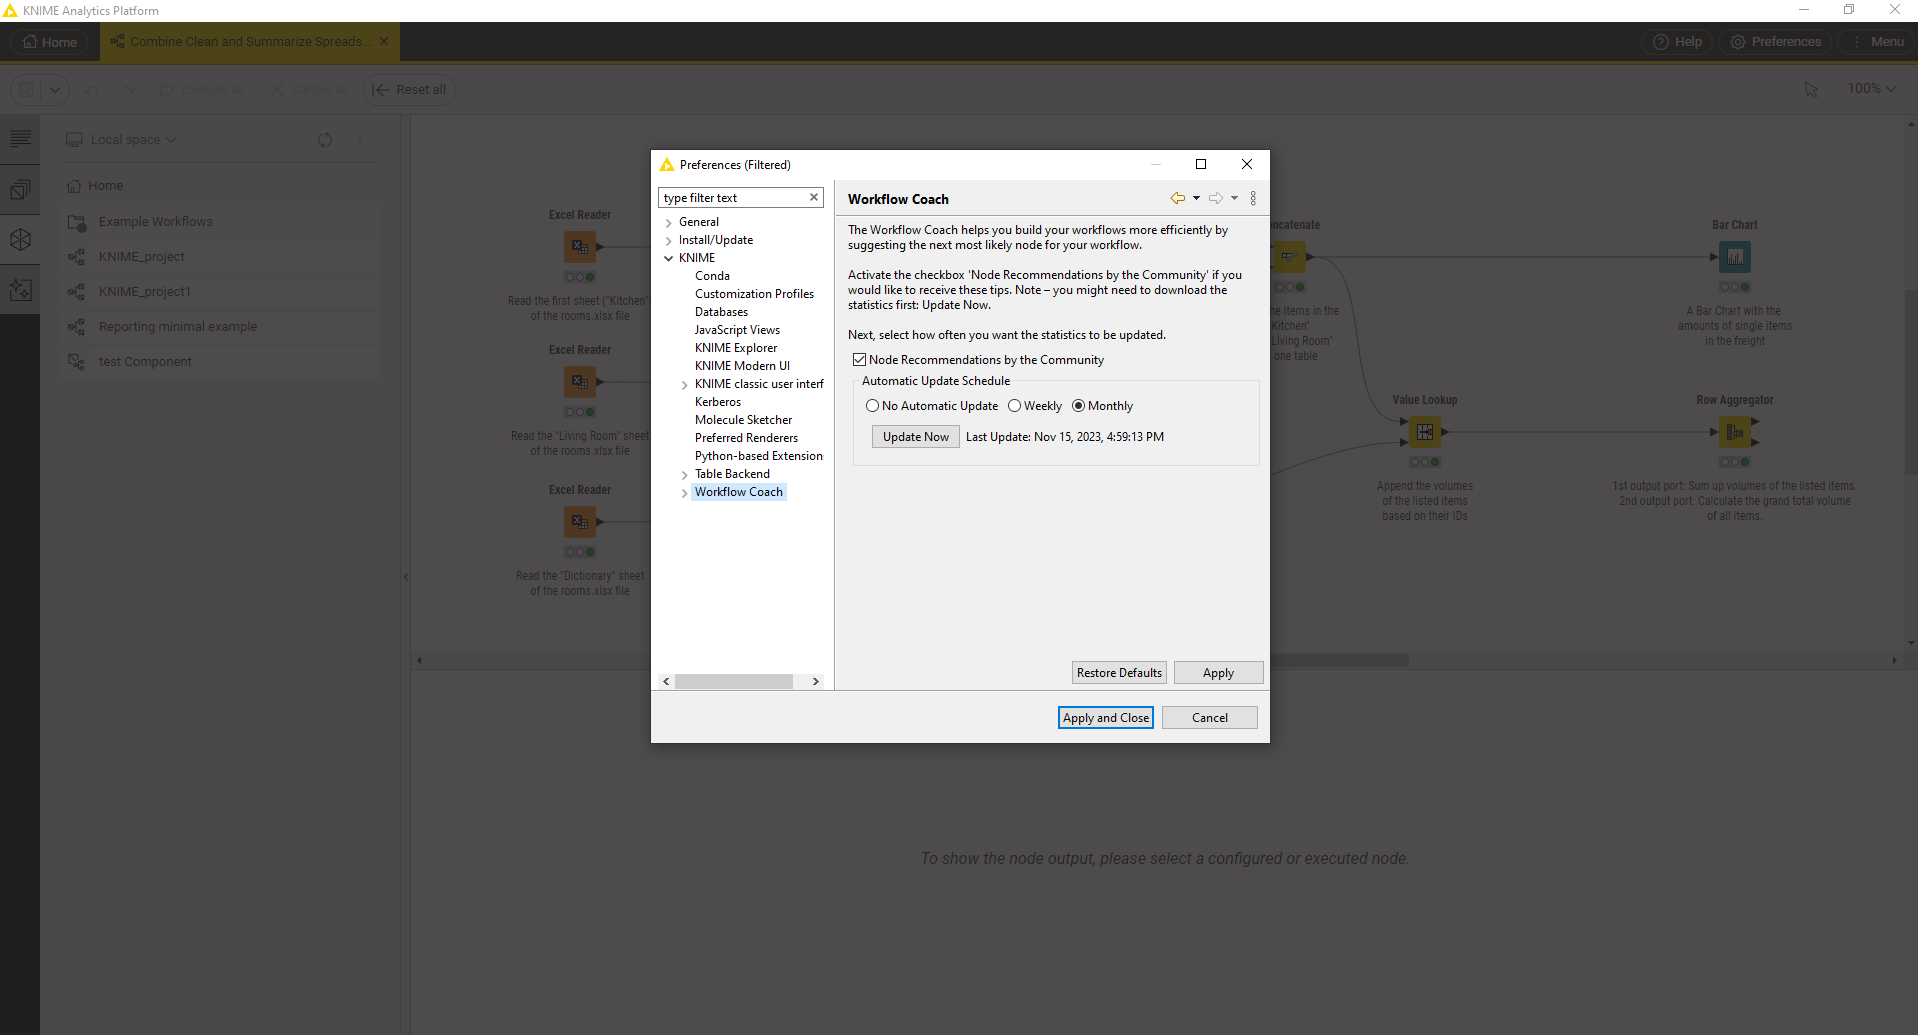The image size is (1918, 1035).
Task: Open the back history dropdown arrow
Action: (x=1196, y=198)
